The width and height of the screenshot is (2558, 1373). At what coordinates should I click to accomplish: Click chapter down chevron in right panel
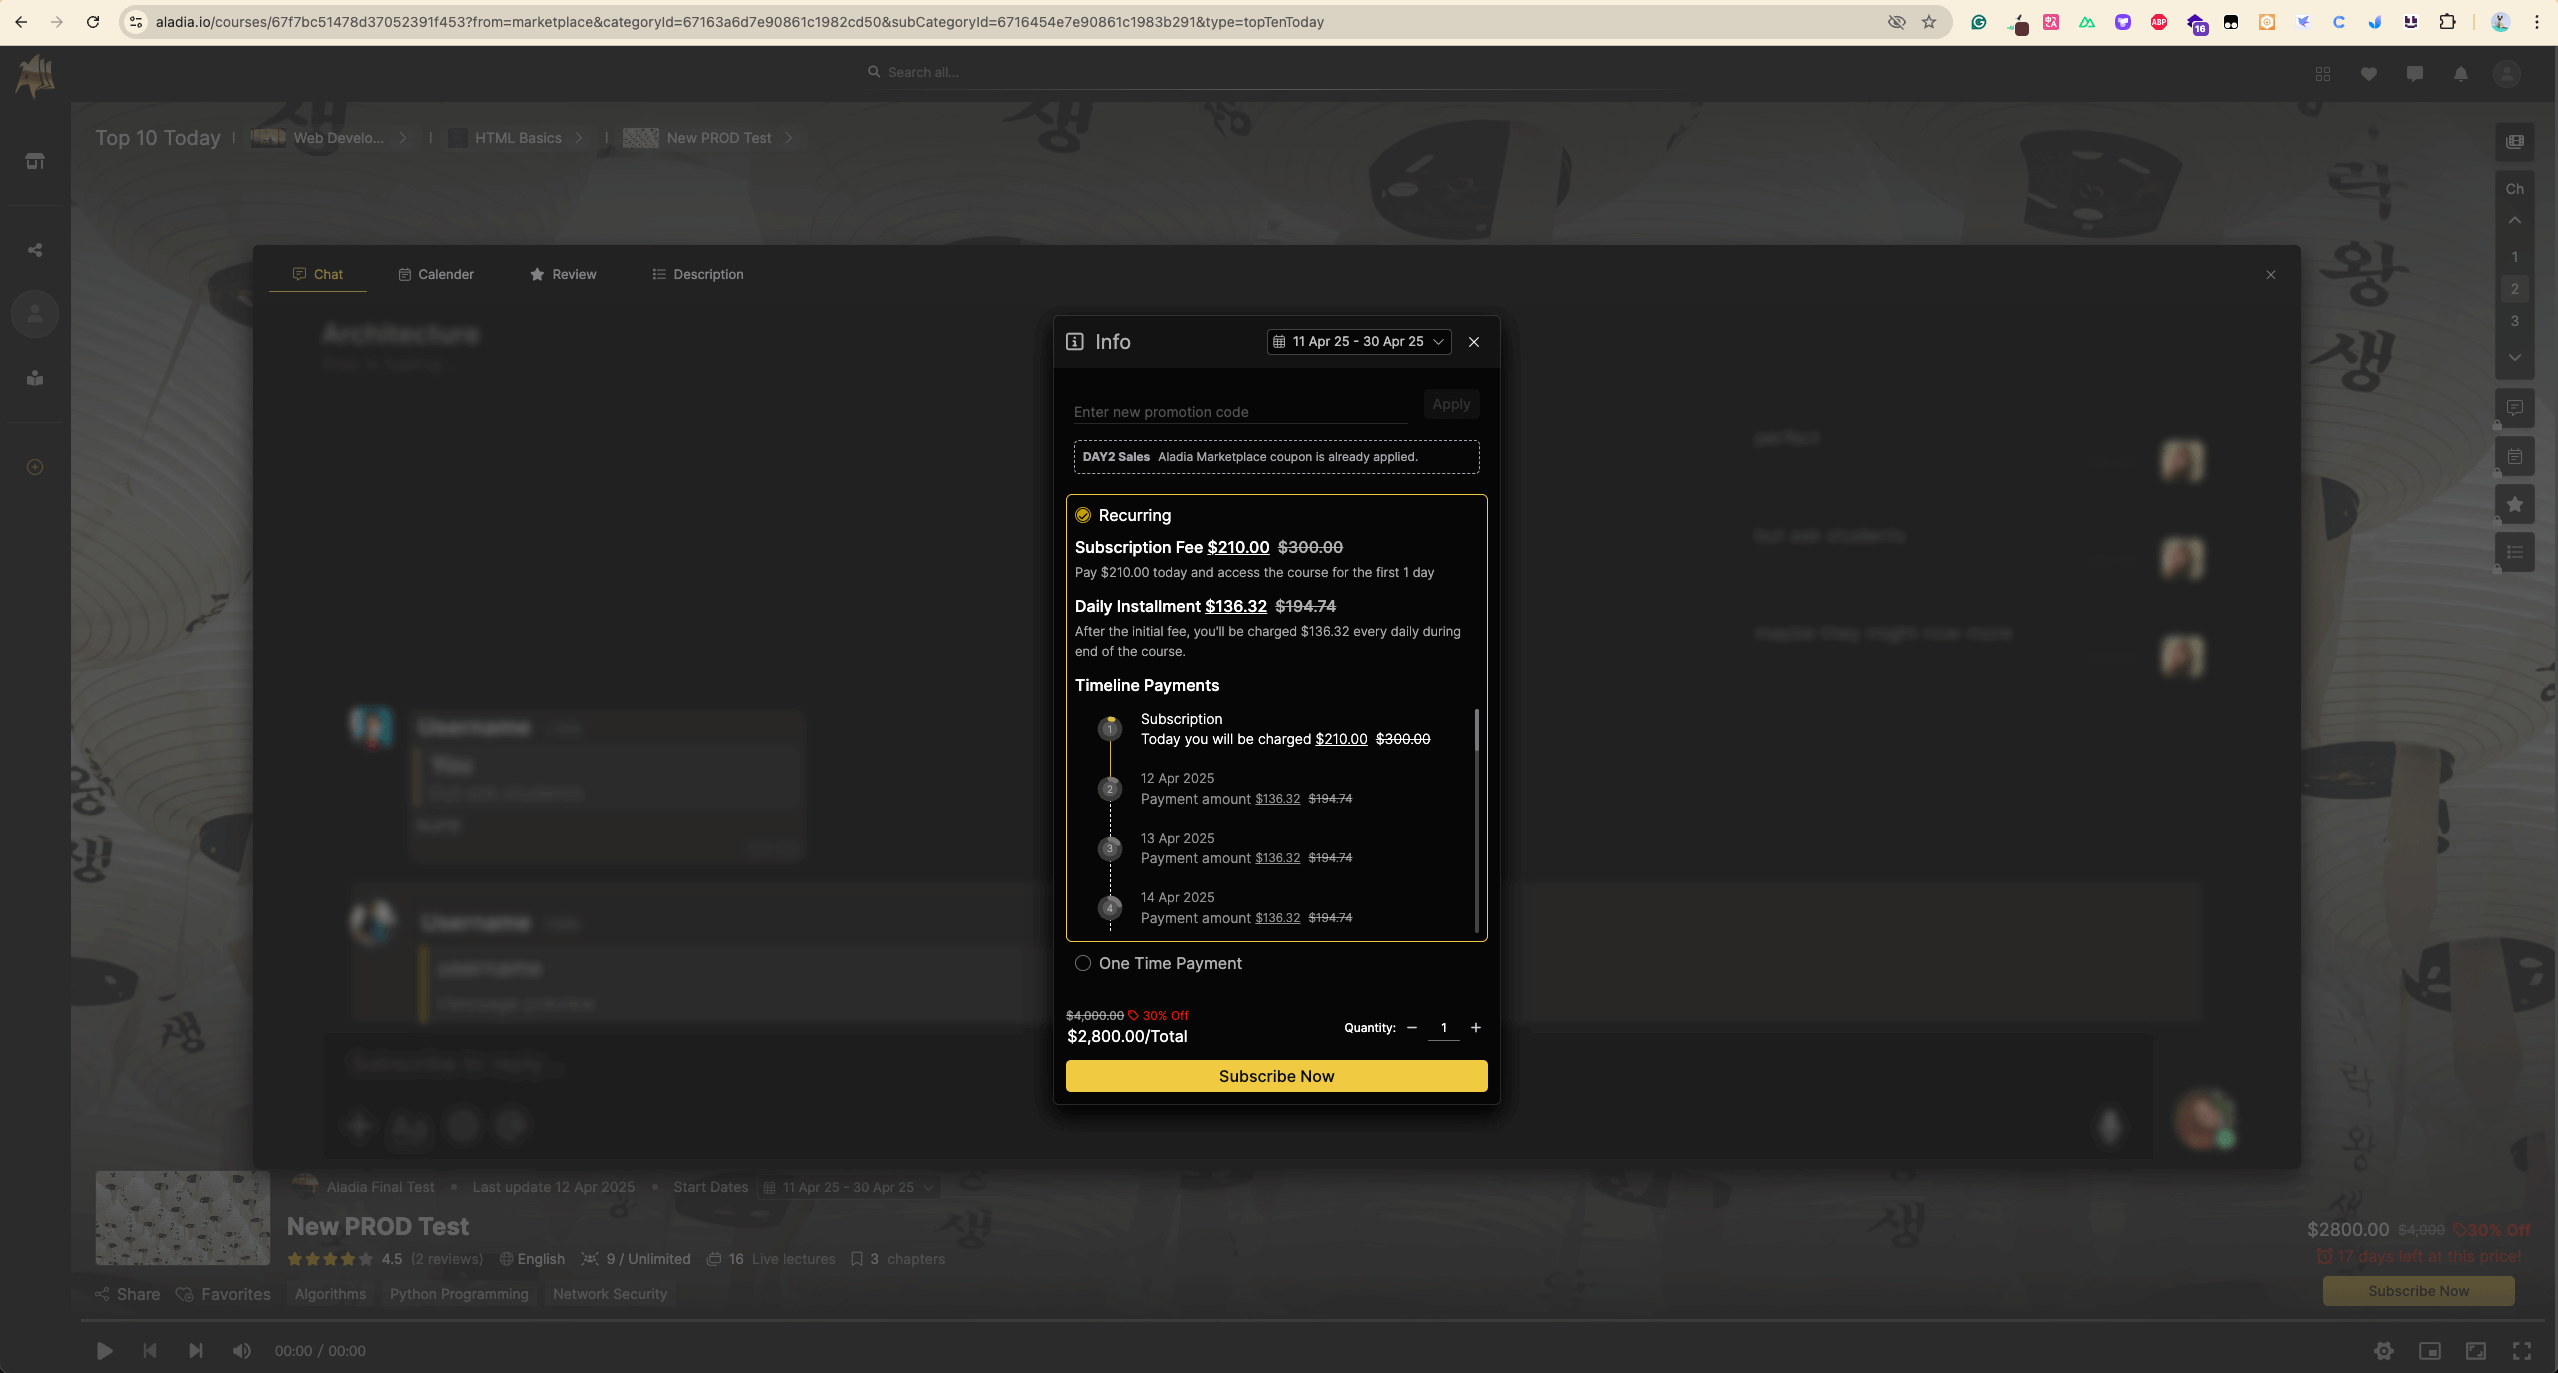click(2514, 357)
